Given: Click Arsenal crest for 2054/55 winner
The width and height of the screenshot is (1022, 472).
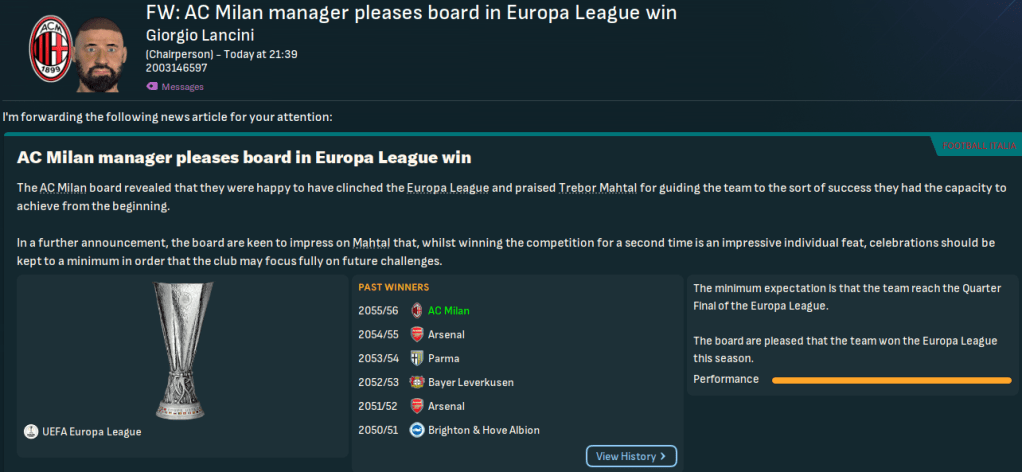Looking at the screenshot, I should pos(417,335).
